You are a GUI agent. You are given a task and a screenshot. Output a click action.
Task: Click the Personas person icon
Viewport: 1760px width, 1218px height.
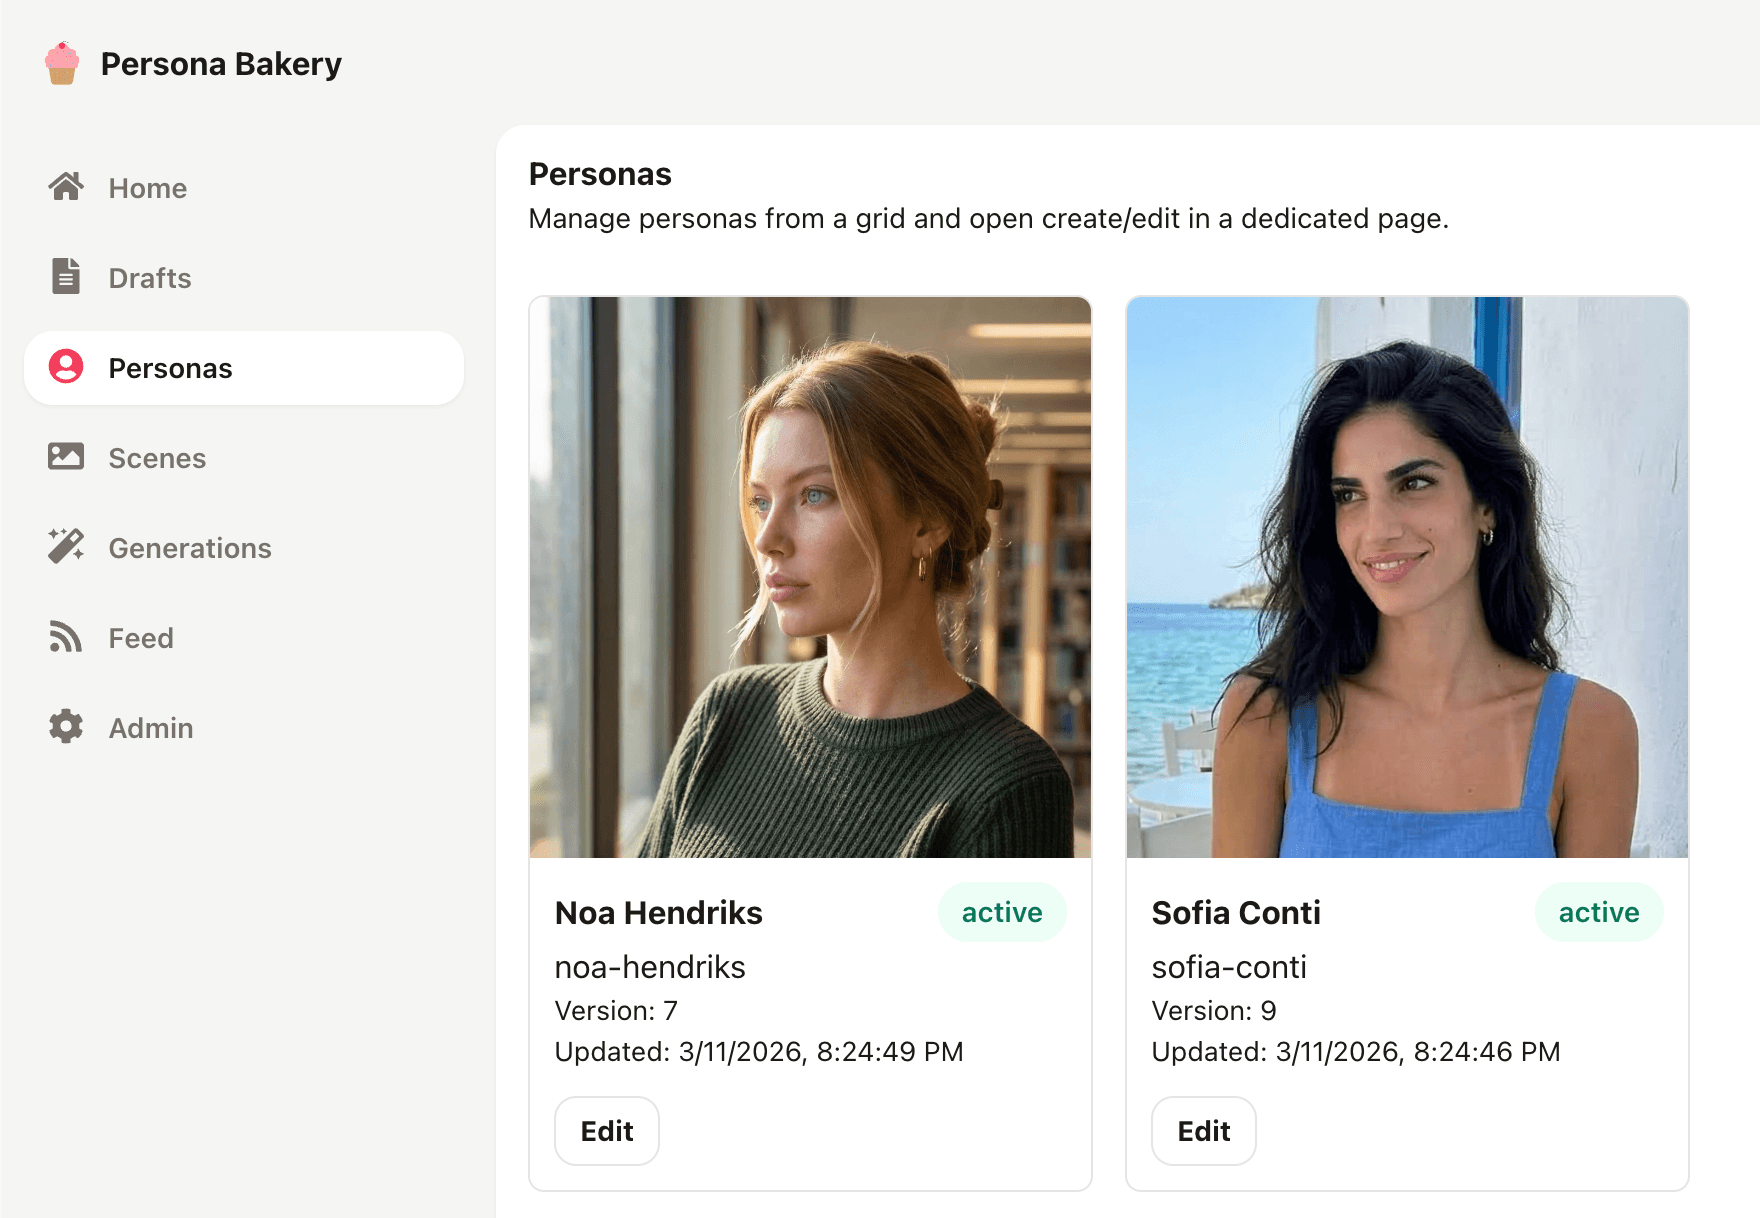pyautogui.click(x=65, y=367)
